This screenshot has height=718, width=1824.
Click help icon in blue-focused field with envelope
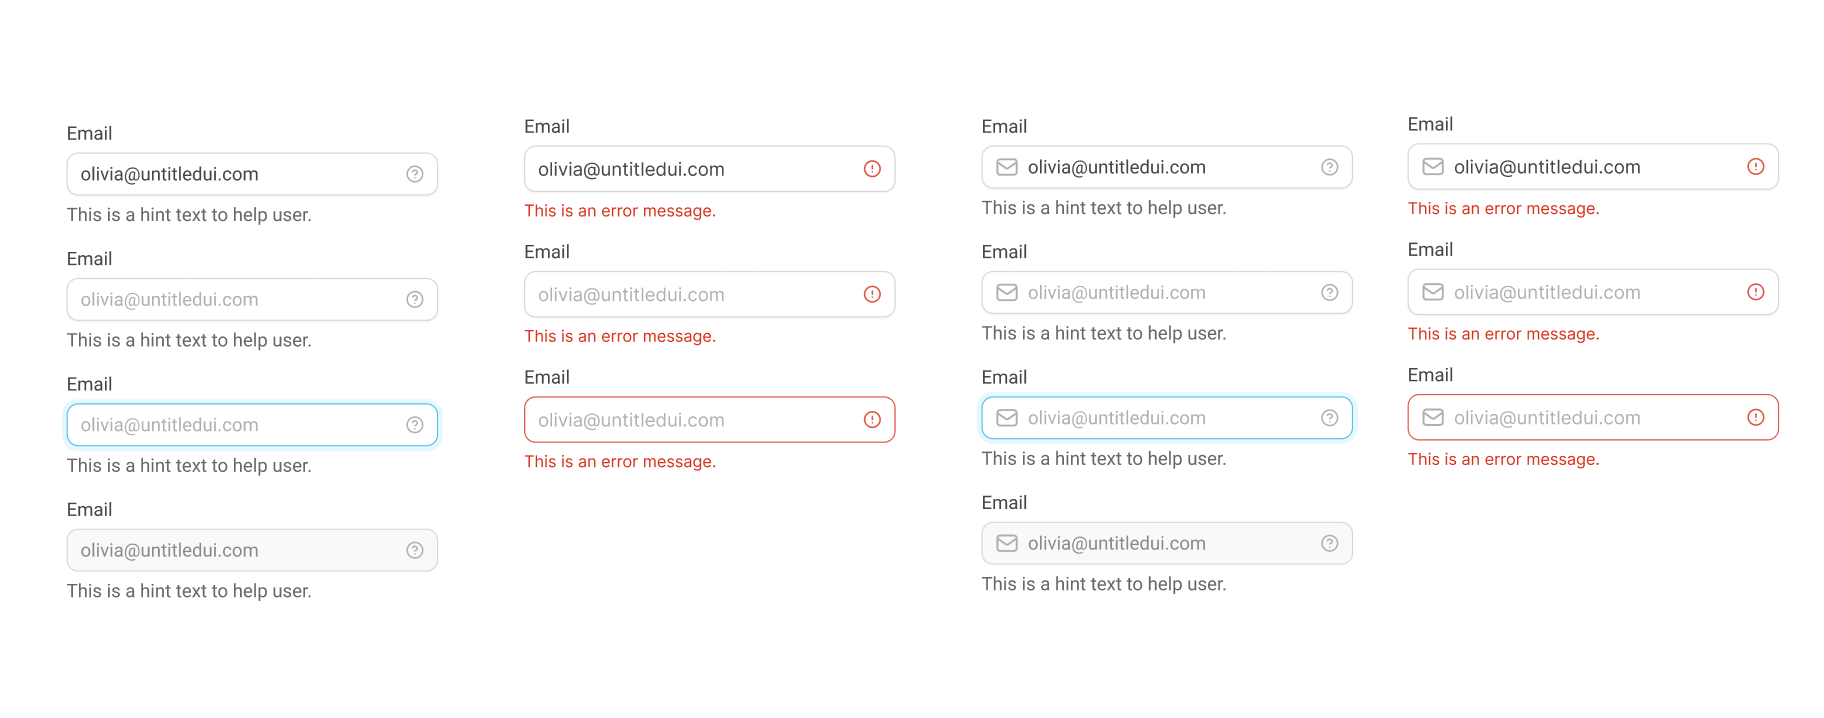(x=1330, y=418)
